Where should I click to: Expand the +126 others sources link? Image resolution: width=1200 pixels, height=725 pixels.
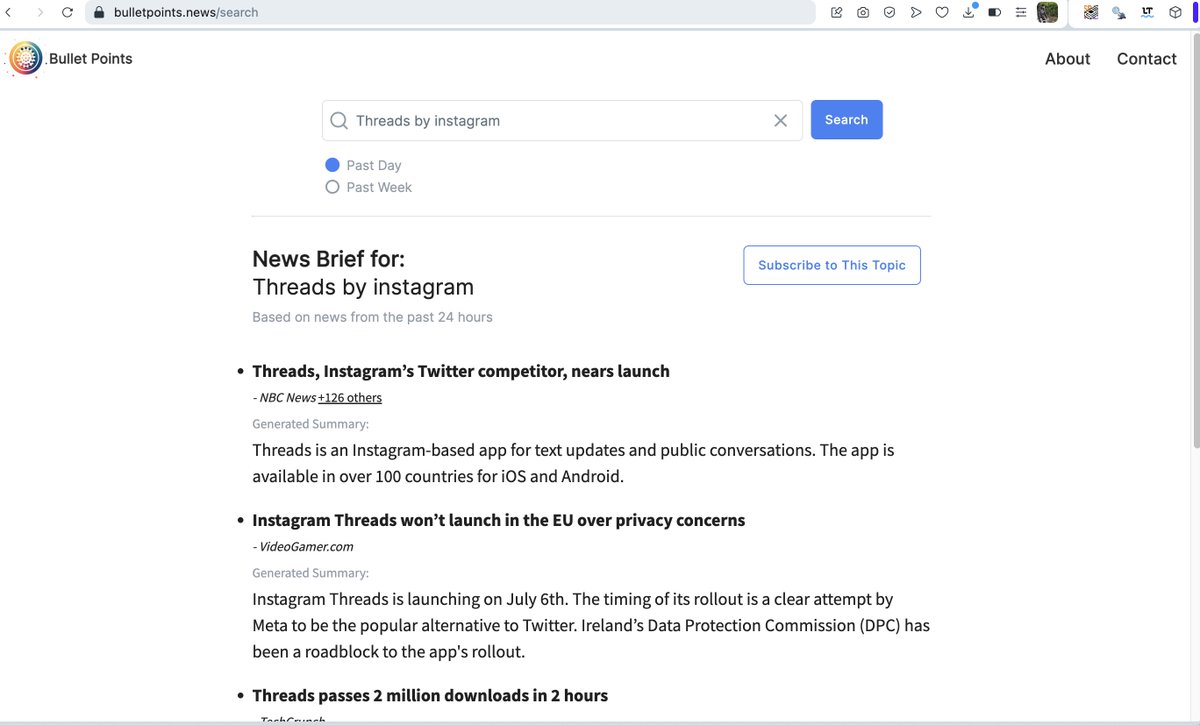350,398
